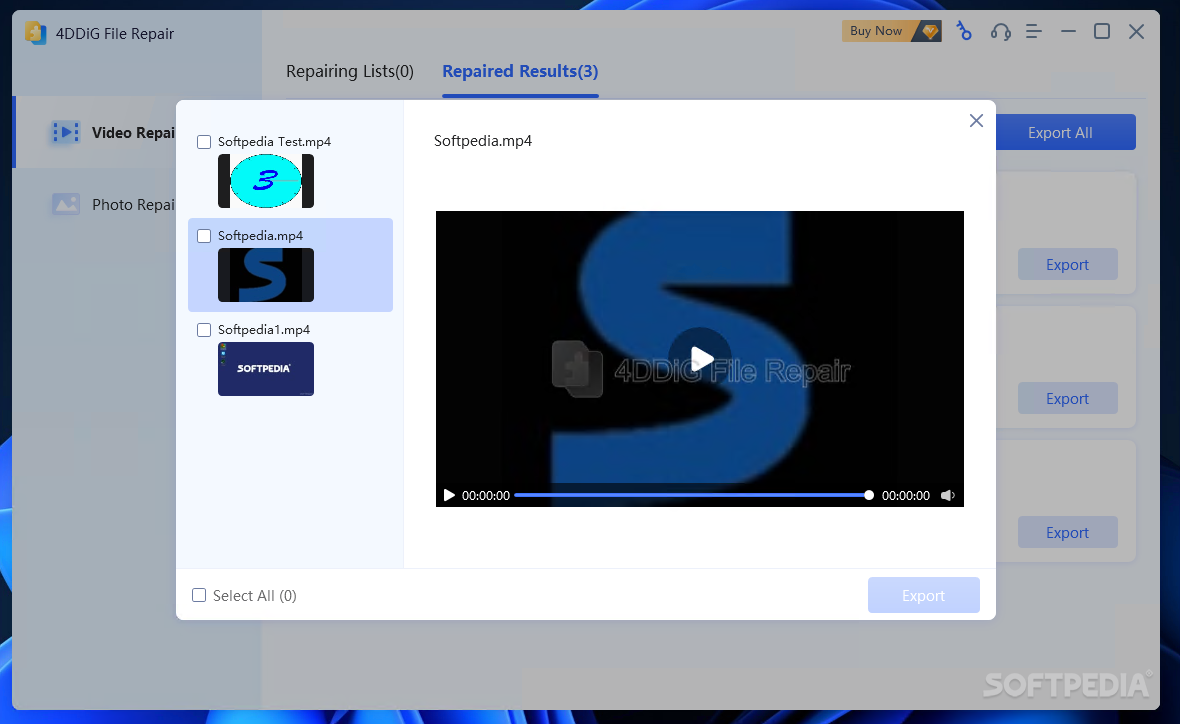This screenshot has height=724, width=1180.
Task: Click the video seek slider handle
Action: tap(869, 495)
